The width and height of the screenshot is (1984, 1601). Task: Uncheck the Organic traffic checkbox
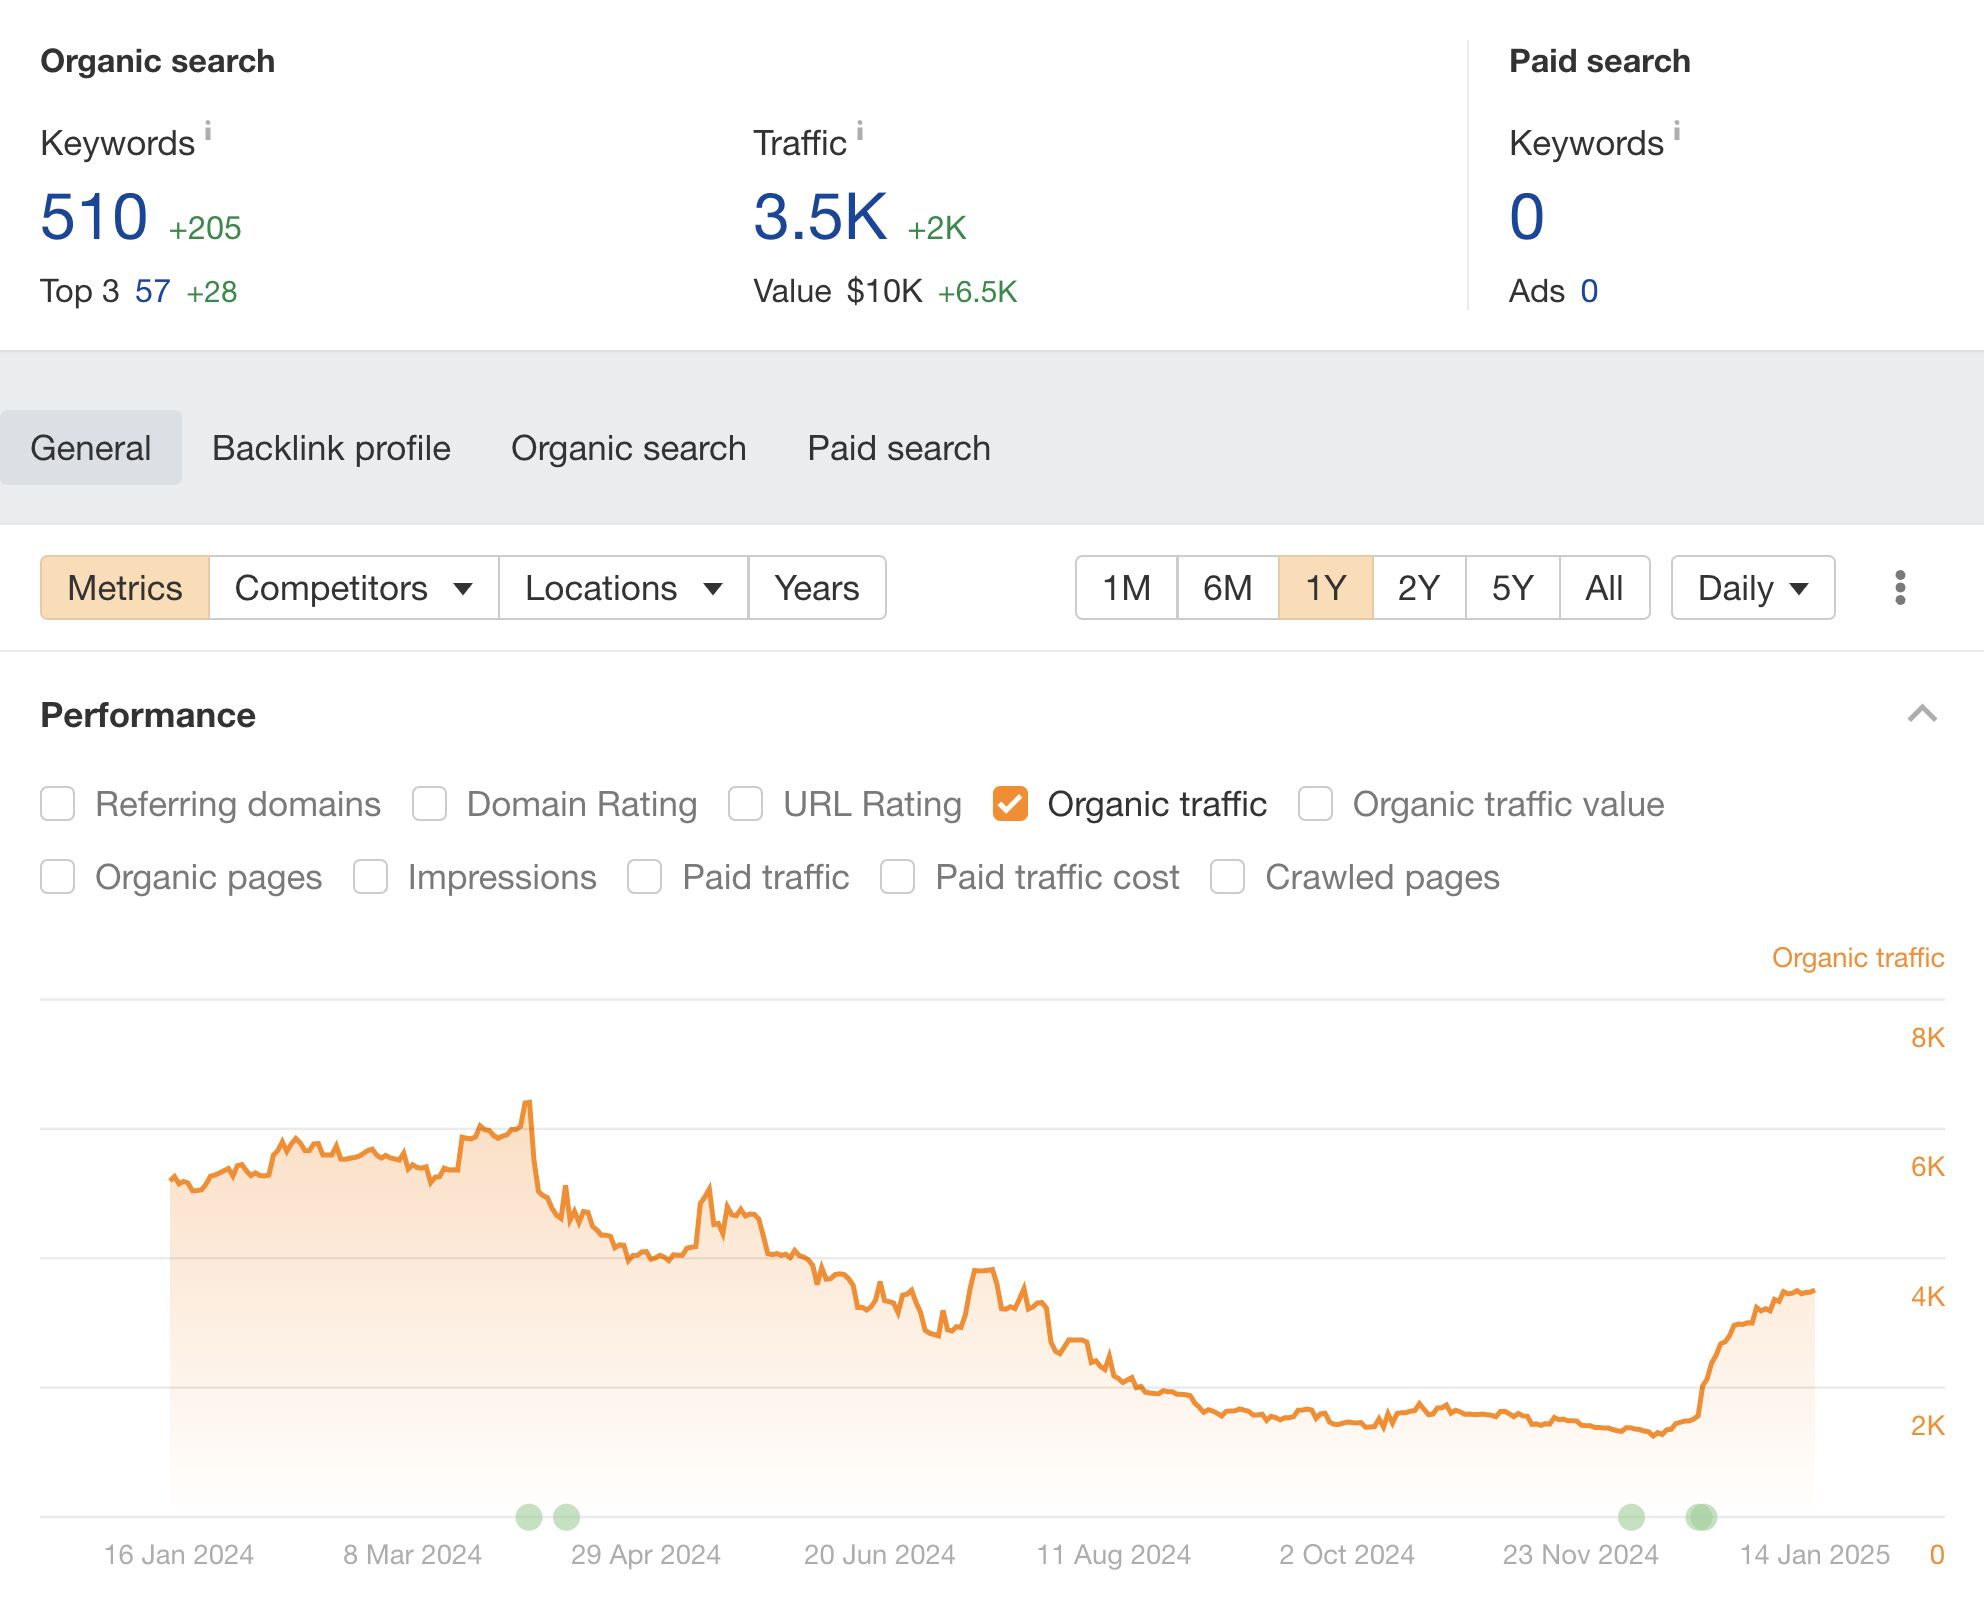point(1010,804)
